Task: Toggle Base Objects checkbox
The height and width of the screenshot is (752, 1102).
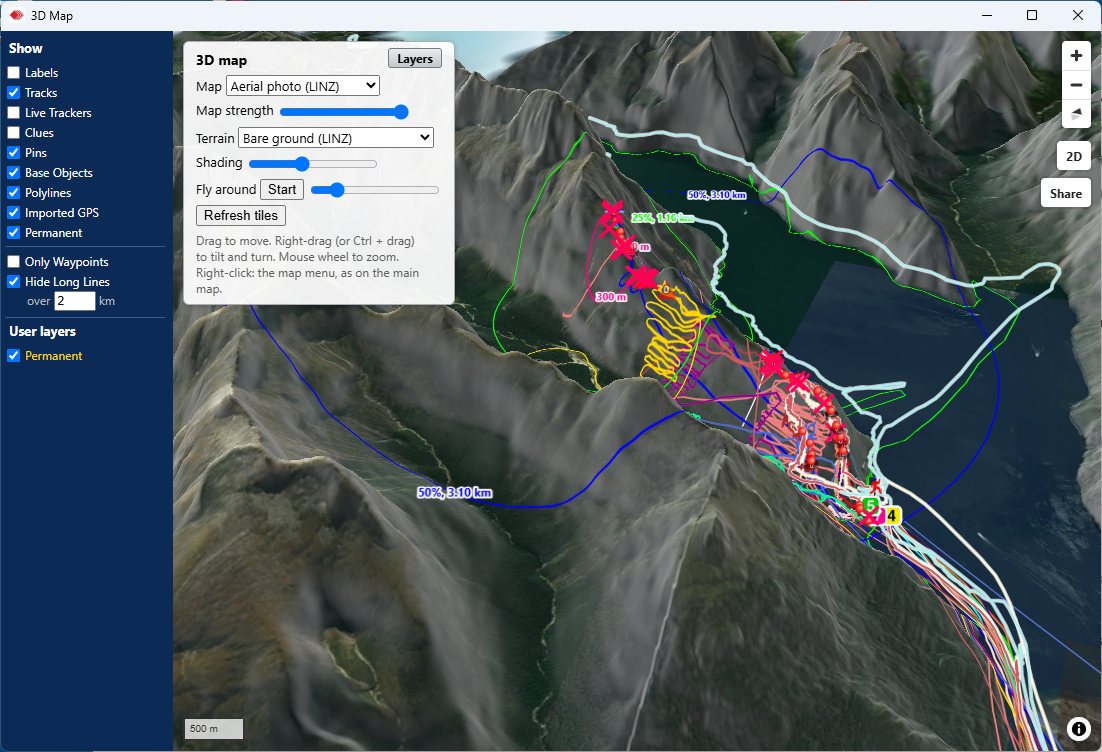Action: (x=13, y=173)
